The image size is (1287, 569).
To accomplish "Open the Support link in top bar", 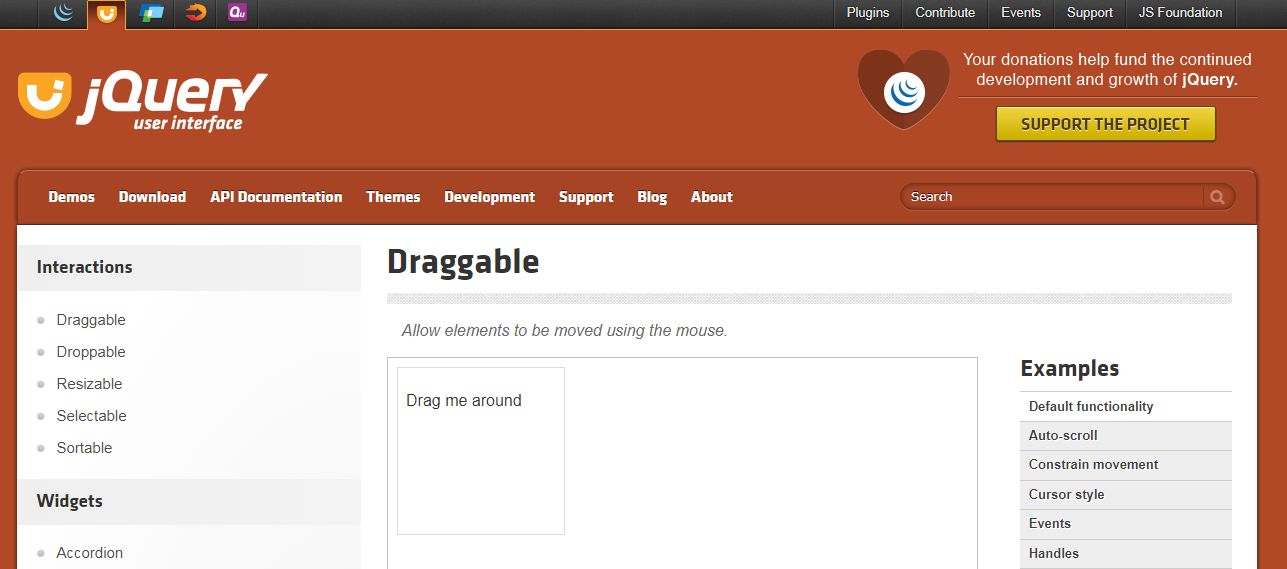I will 1090,13.
